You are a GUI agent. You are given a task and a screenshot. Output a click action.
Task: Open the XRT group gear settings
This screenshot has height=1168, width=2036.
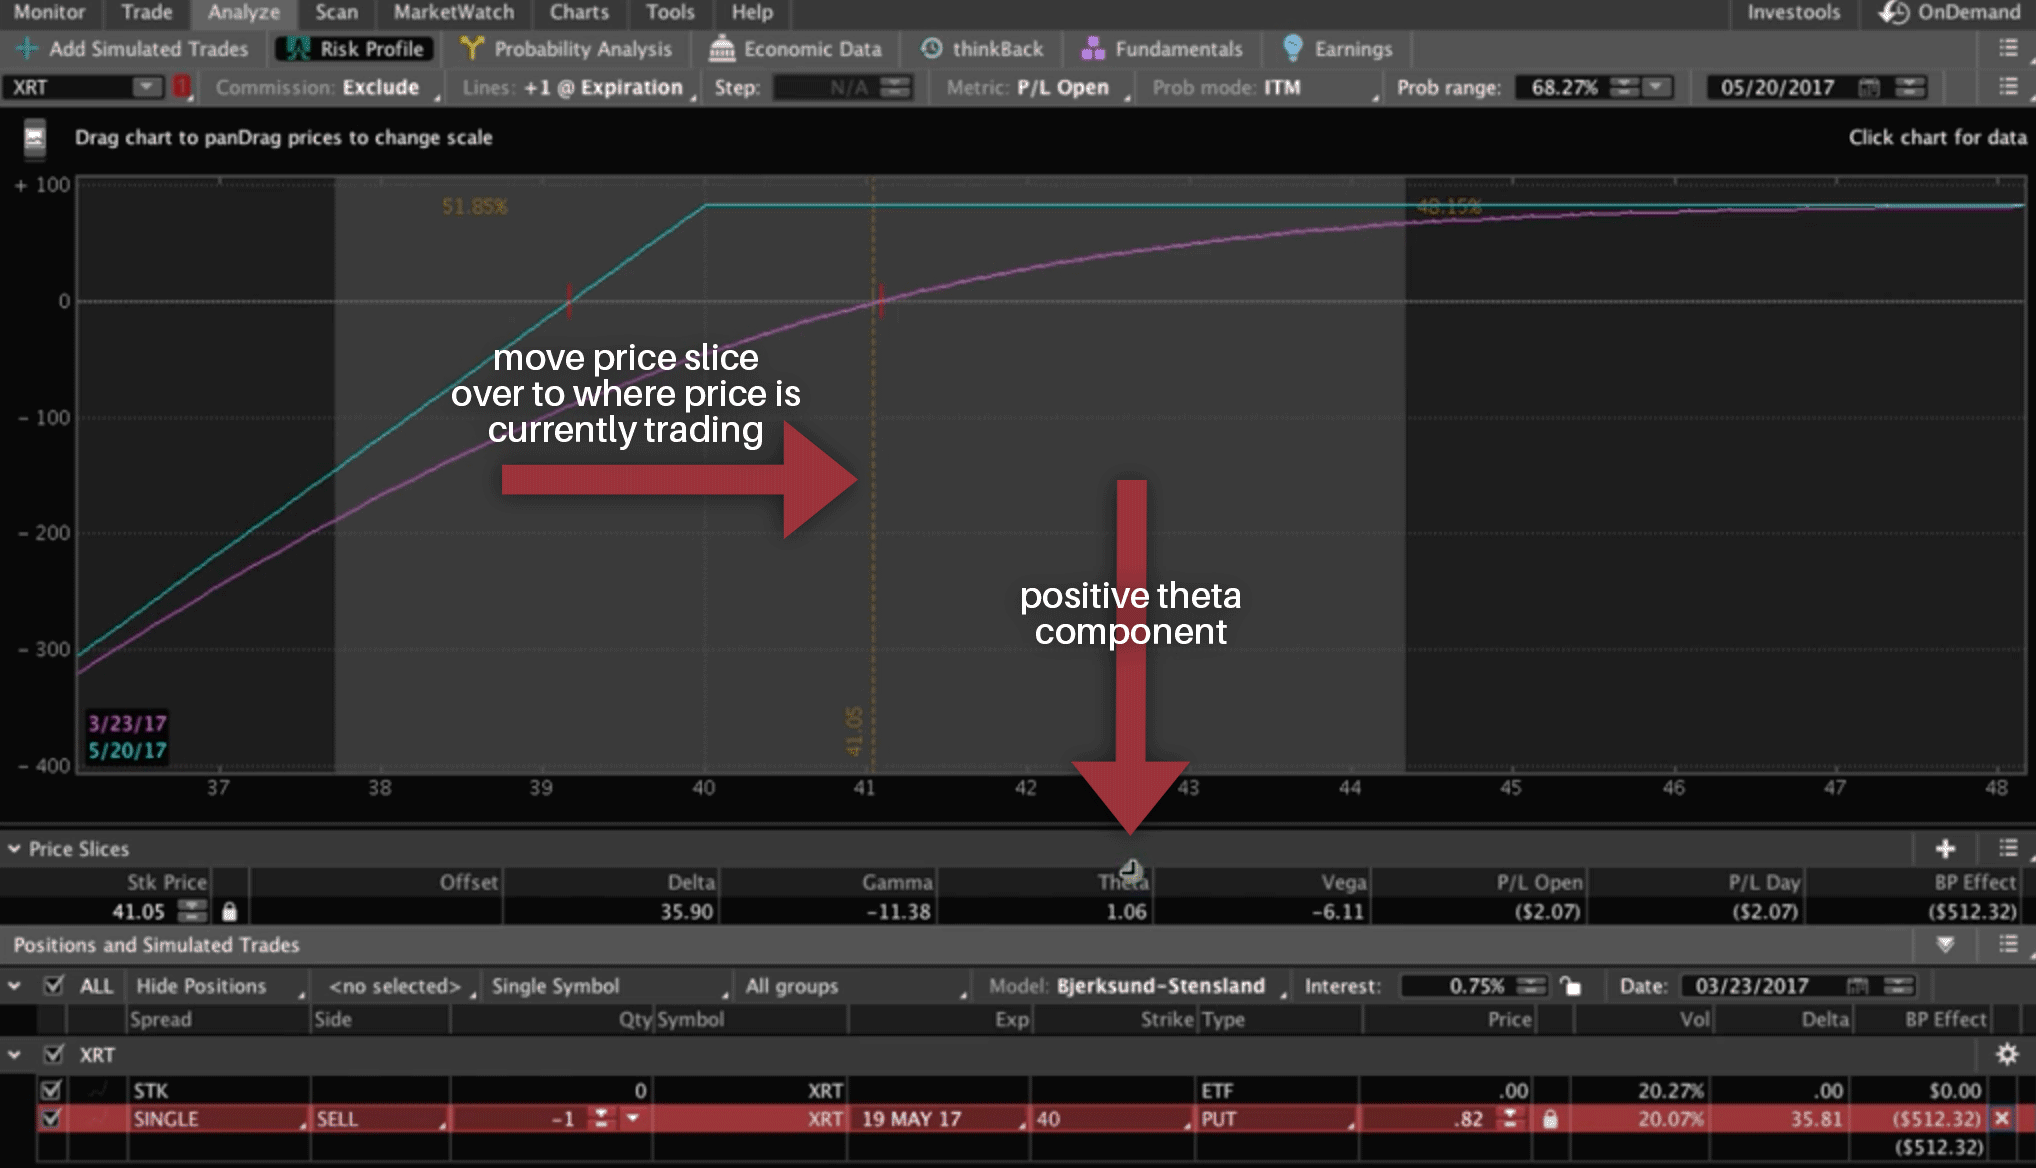[2006, 1054]
